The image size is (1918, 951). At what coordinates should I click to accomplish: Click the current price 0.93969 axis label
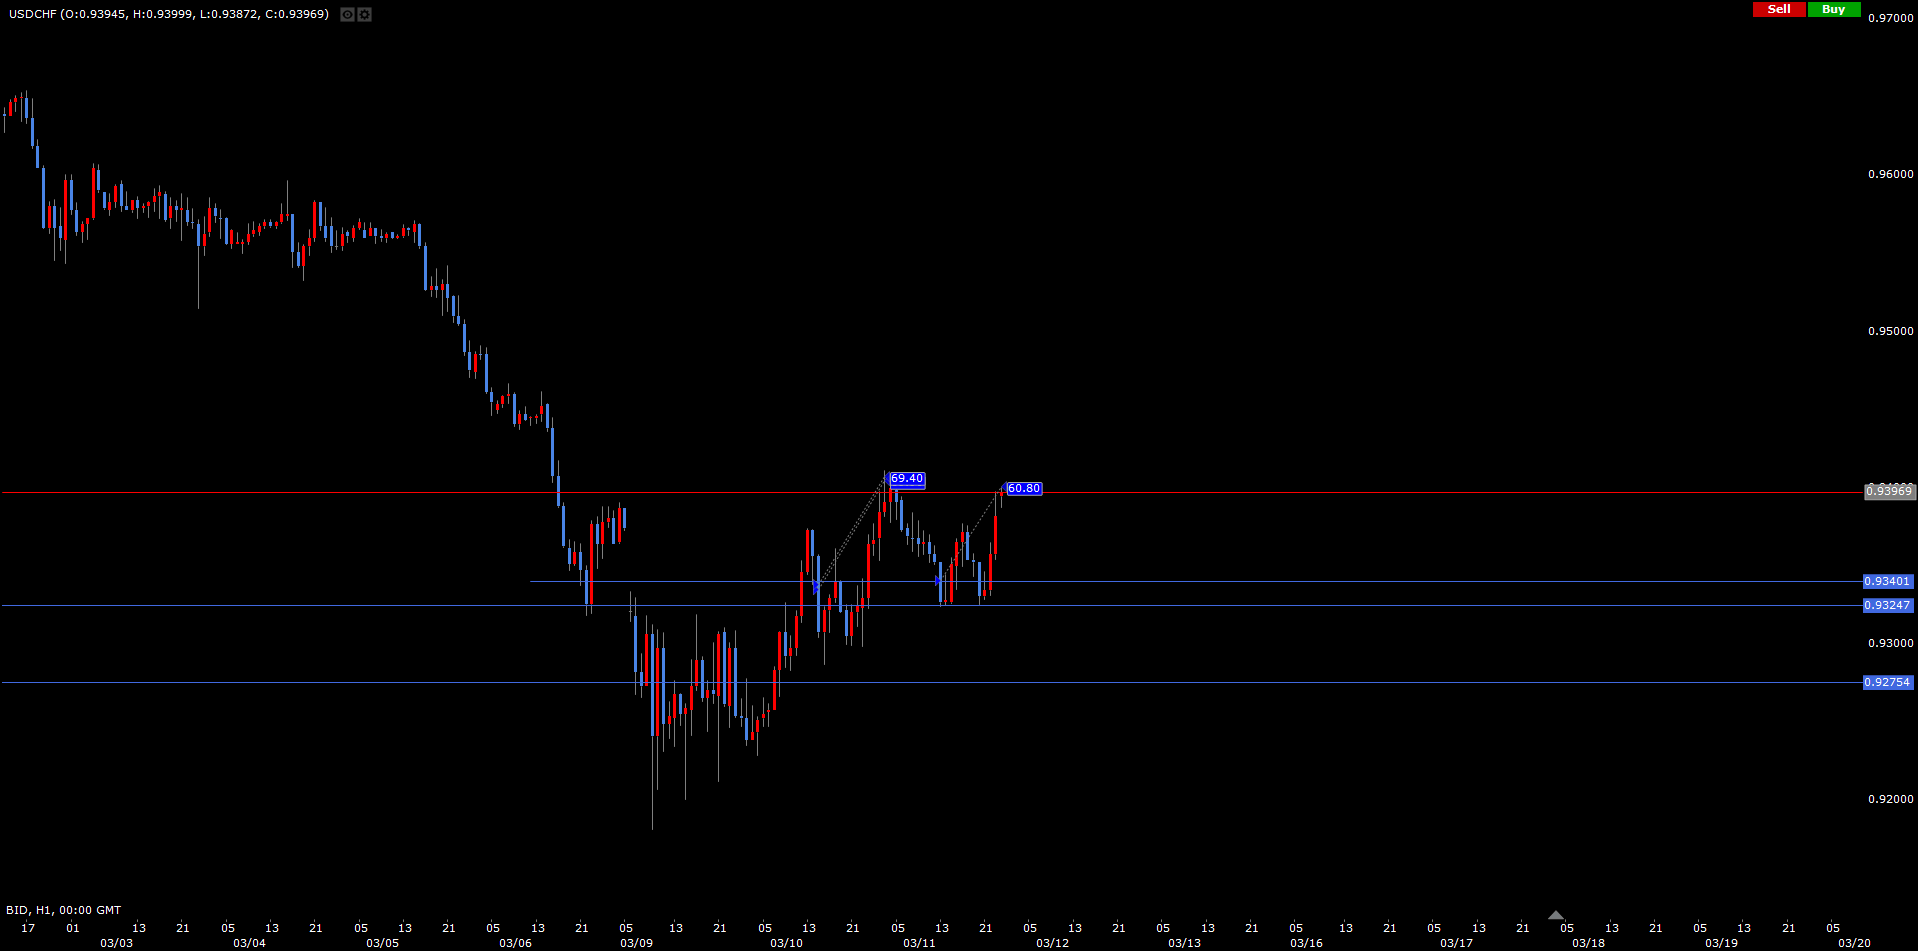(x=1888, y=491)
